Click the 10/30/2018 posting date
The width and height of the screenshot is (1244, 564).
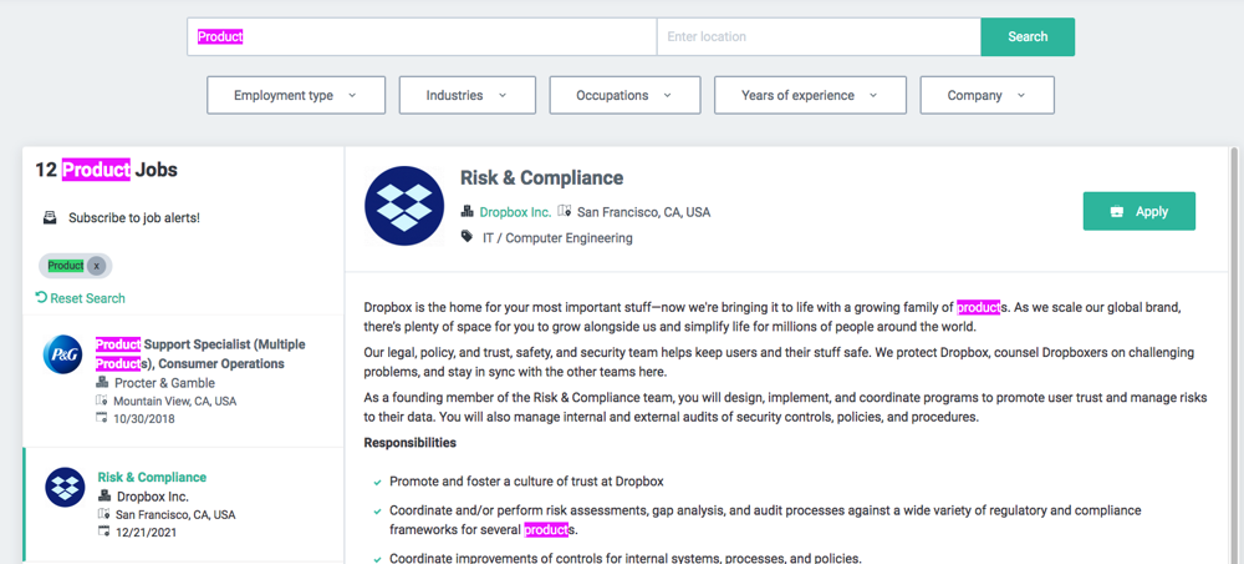pyautogui.click(x=144, y=419)
